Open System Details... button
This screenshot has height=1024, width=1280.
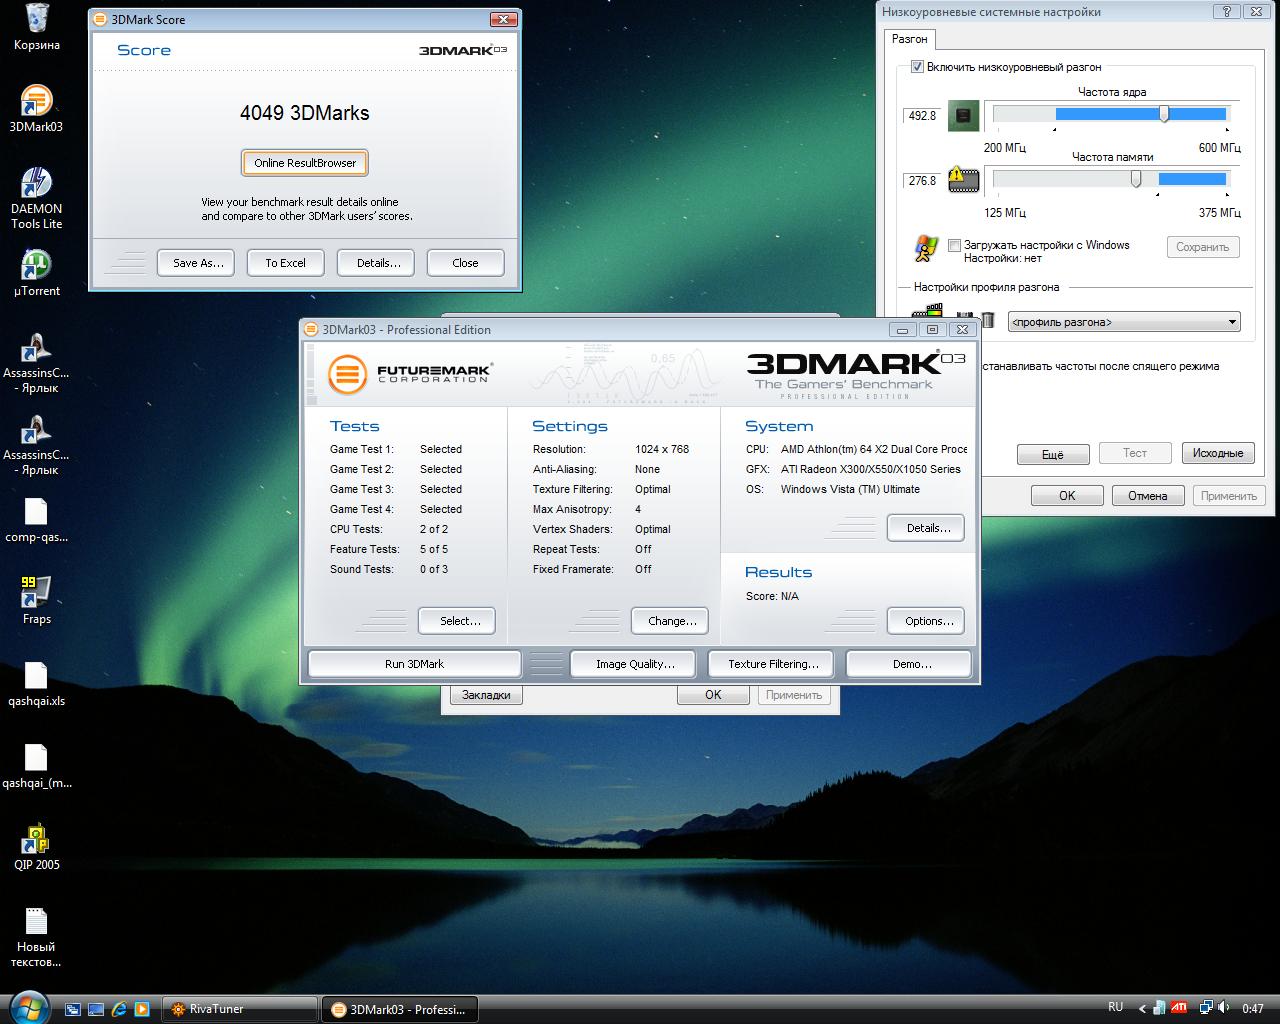[928, 528]
